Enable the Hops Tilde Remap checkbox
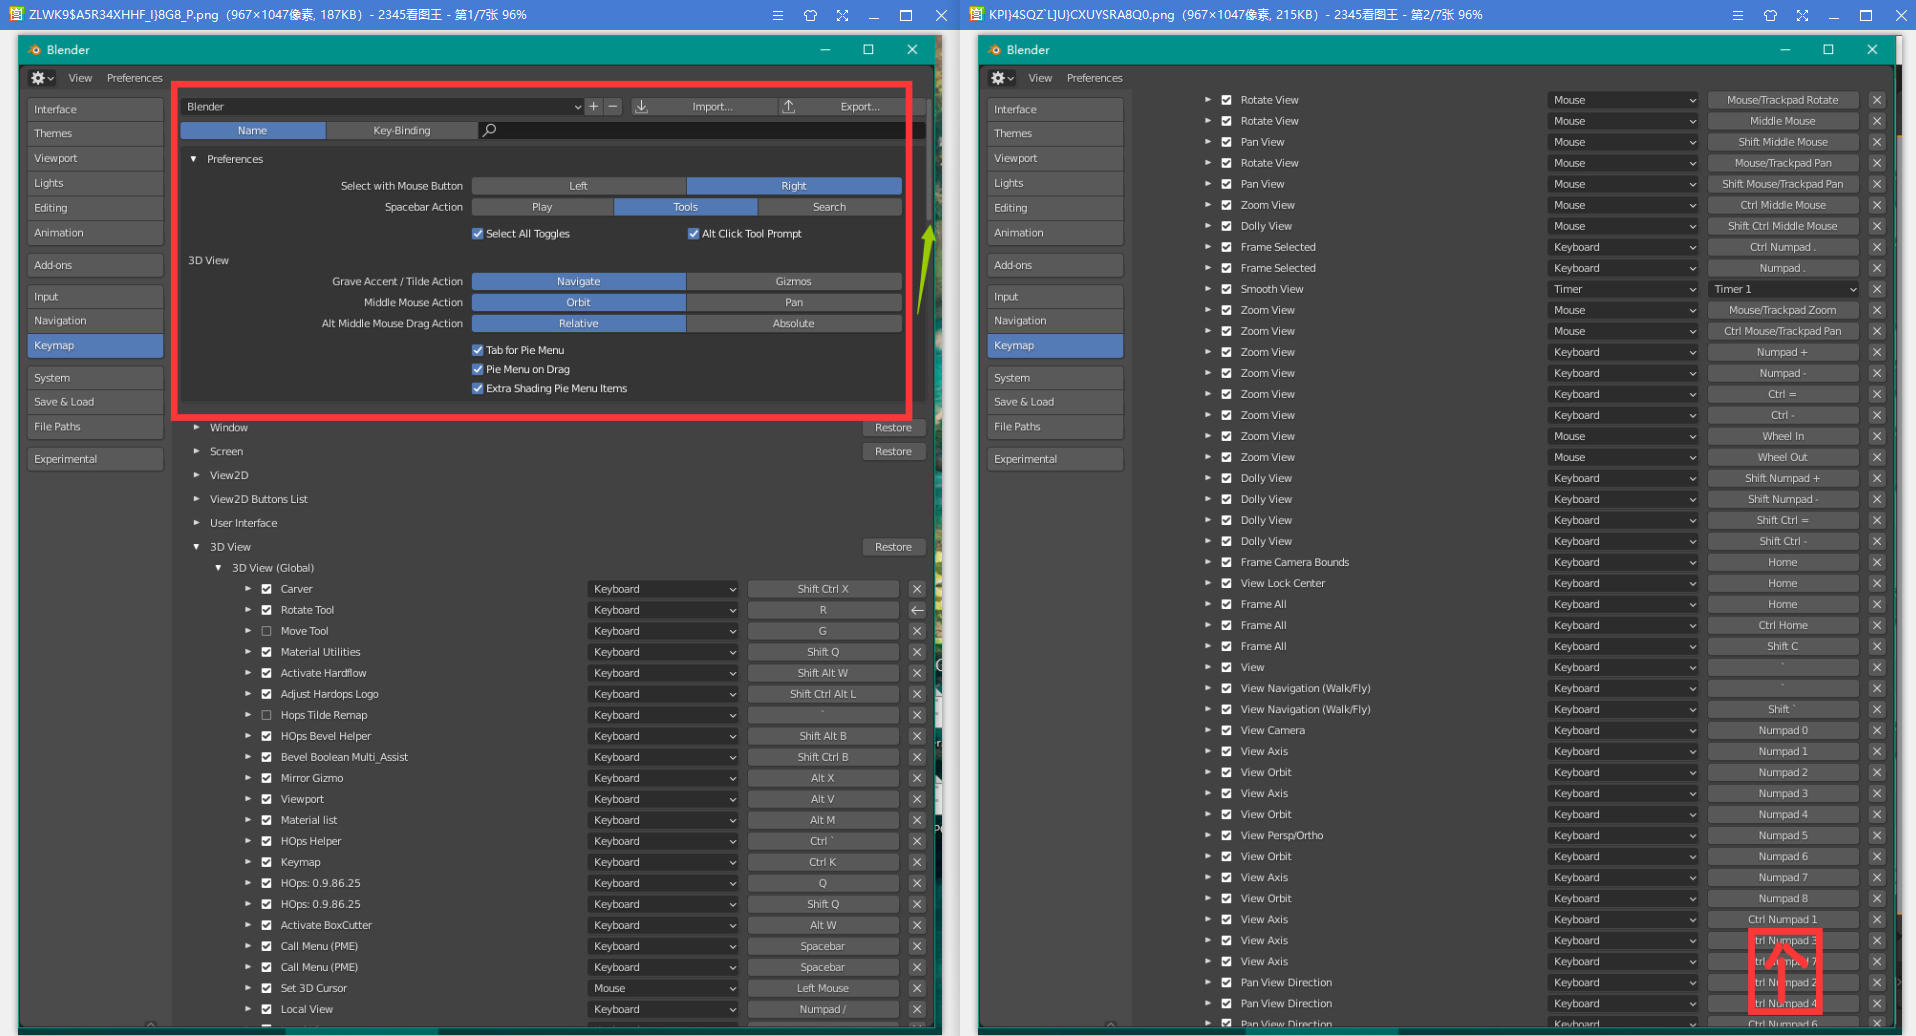Screen dimensions: 1916x1036 click(x=267, y=715)
